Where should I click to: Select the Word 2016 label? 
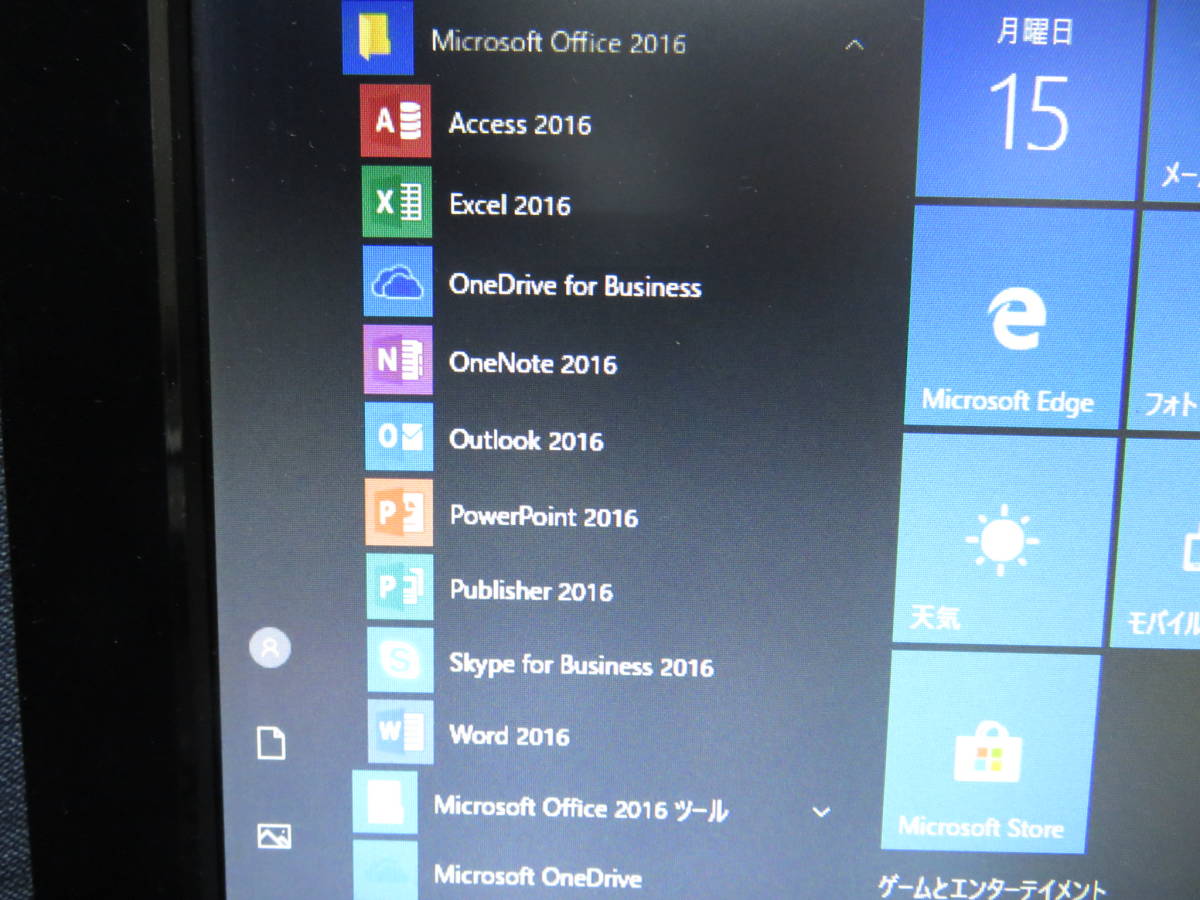[509, 736]
